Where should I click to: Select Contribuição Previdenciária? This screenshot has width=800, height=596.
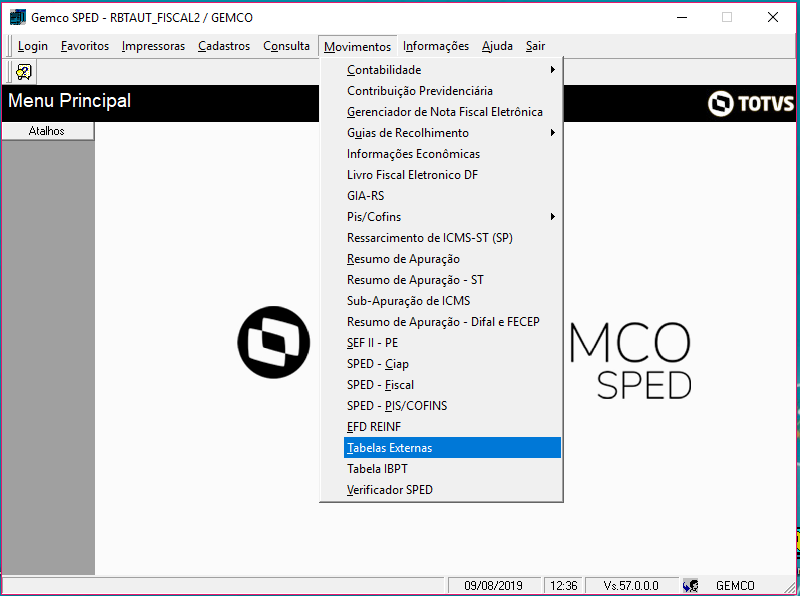click(x=452, y=91)
